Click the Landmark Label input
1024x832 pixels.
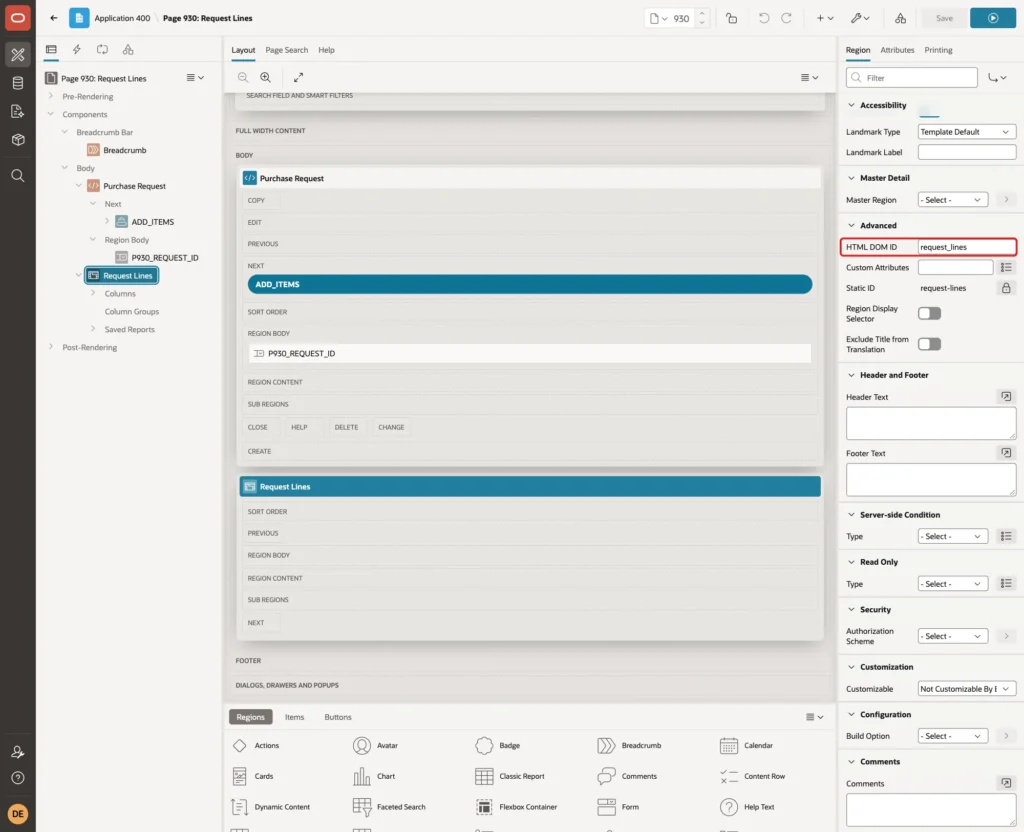pyautogui.click(x=967, y=152)
